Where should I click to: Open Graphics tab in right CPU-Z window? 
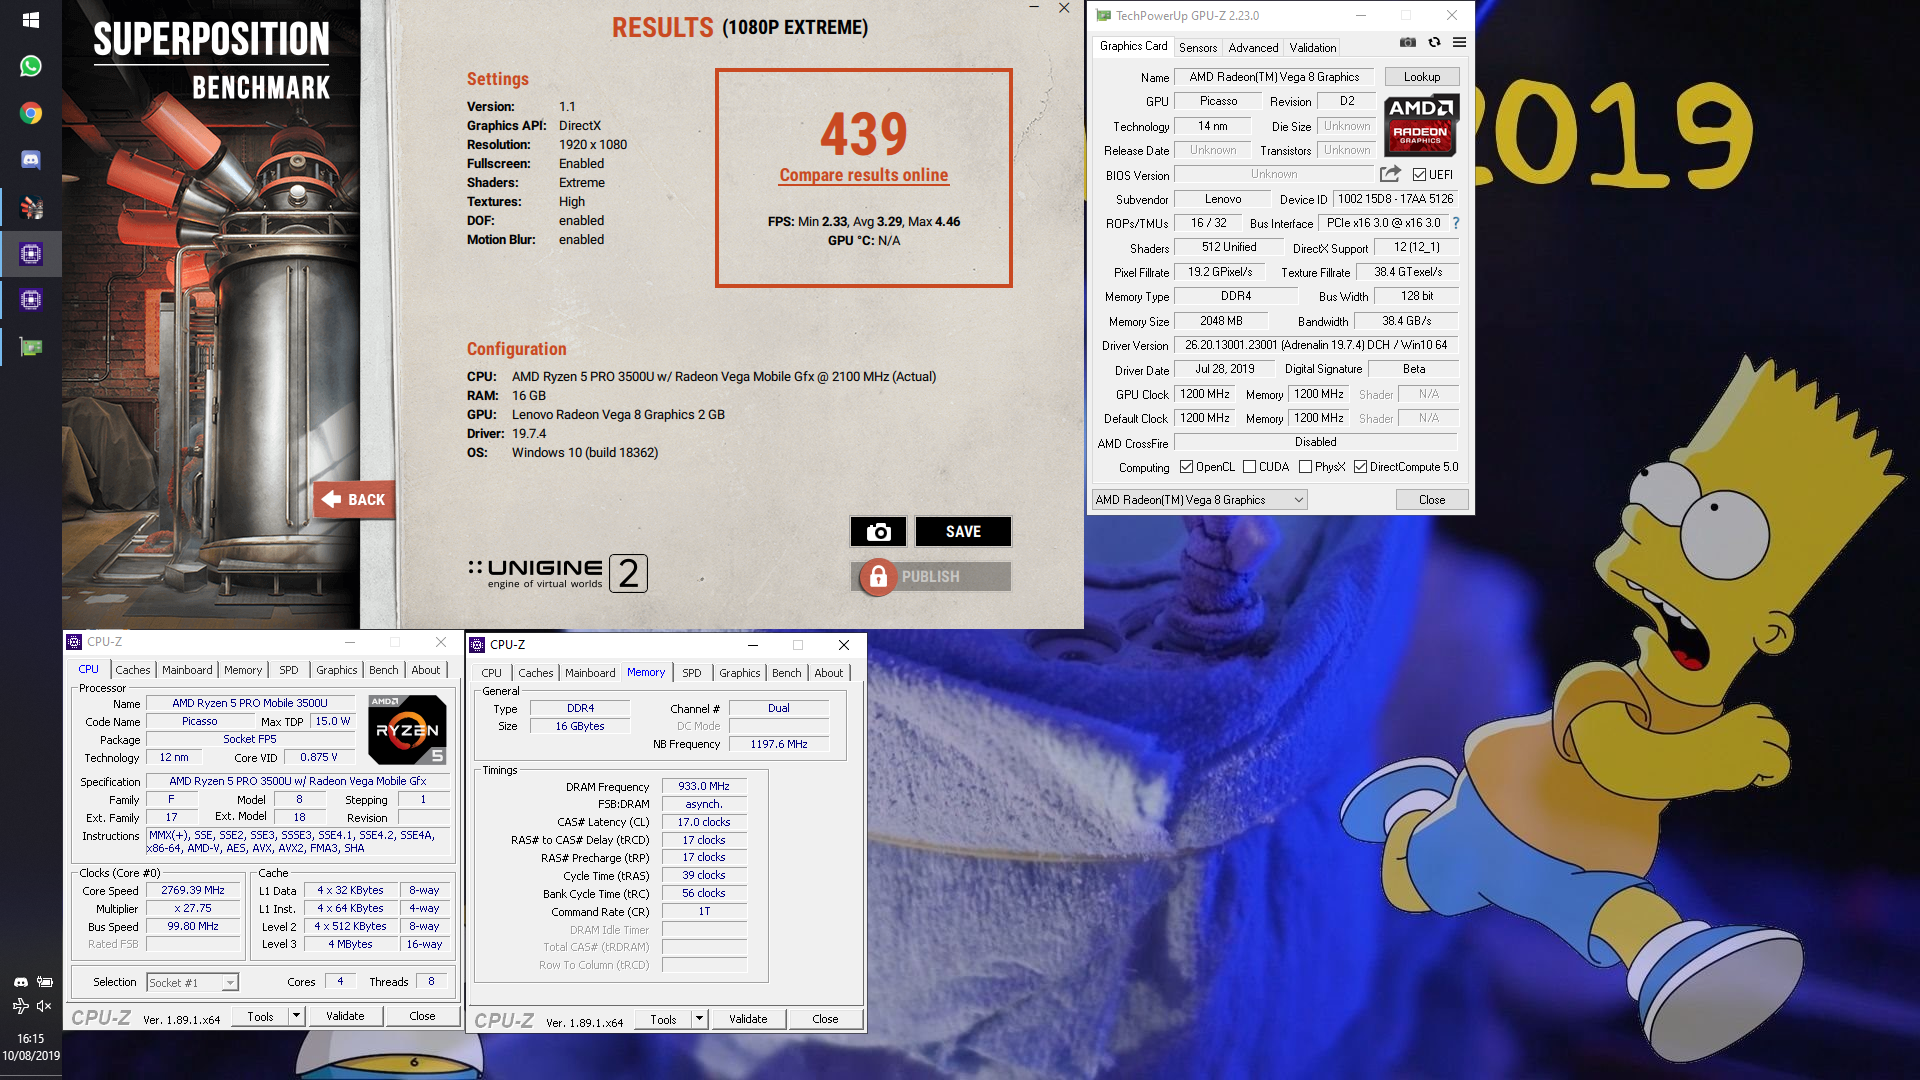pos(739,673)
